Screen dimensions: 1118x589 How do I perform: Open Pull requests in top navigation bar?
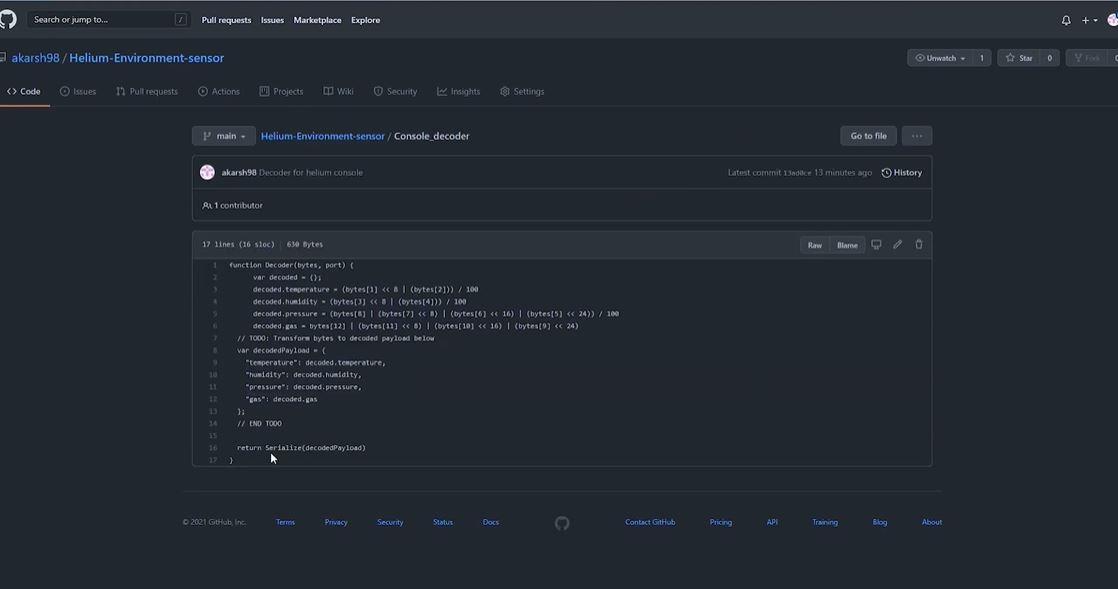point(226,20)
